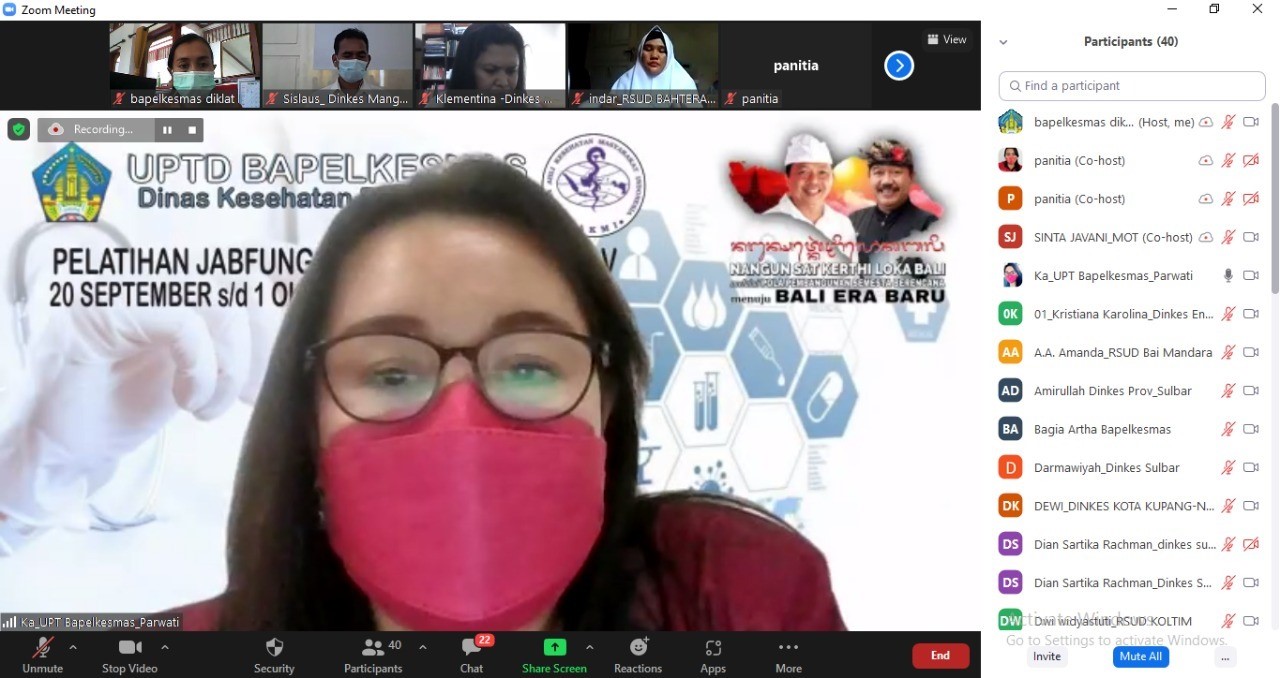Click the red End meeting button
Viewport: 1280px width, 678px height.
point(940,655)
